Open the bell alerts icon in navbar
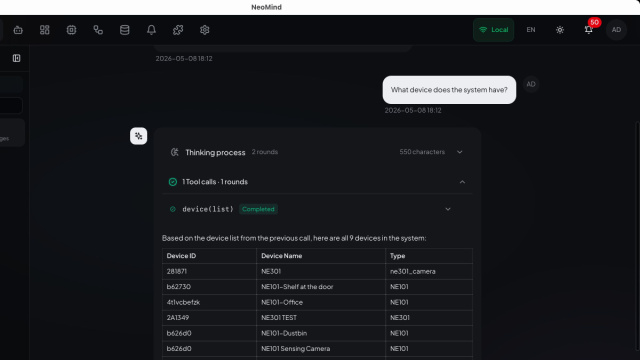 pyautogui.click(x=151, y=30)
